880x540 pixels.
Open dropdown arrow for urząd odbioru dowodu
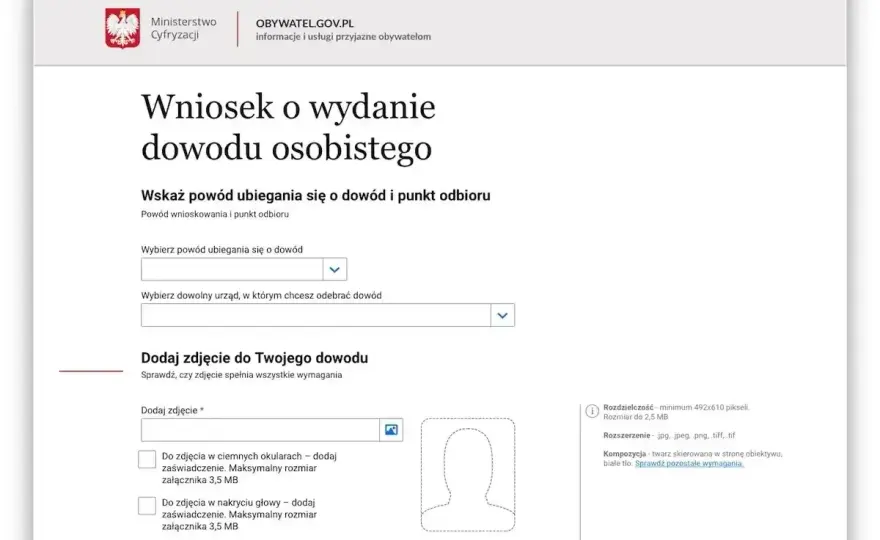pyautogui.click(x=502, y=315)
